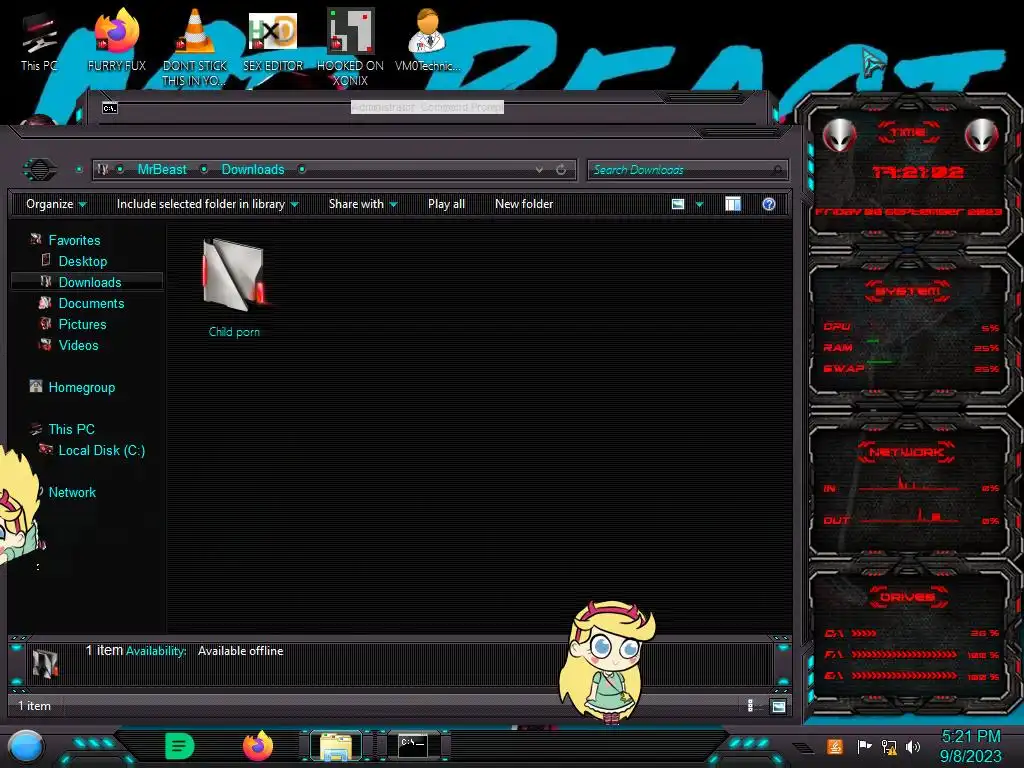1024x768 pixels.
Task: Click the IN traffic graph in Network gadget
Action: click(x=909, y=485)
